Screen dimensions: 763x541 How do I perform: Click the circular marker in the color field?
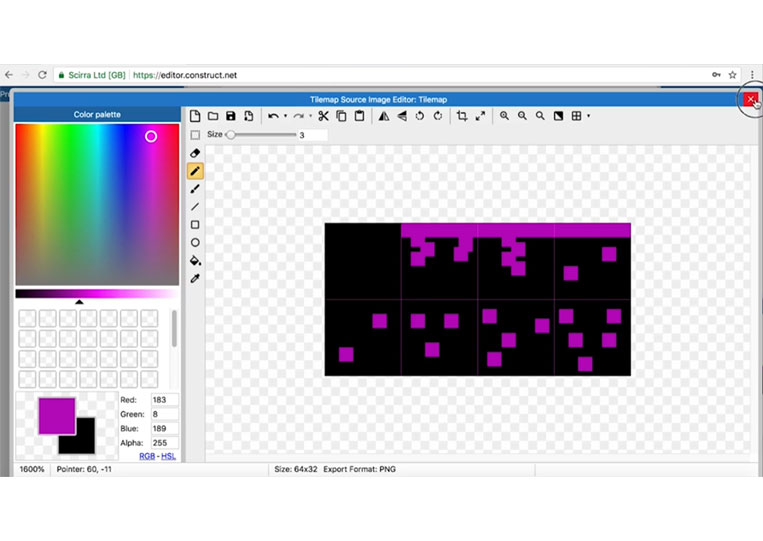[151, 137]
